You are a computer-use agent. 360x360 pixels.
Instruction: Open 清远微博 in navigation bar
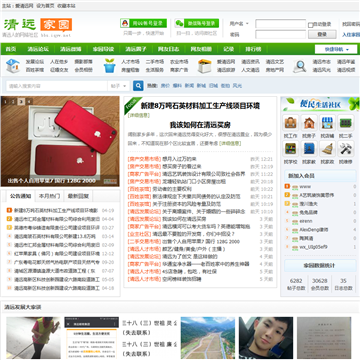pos(71,49)
